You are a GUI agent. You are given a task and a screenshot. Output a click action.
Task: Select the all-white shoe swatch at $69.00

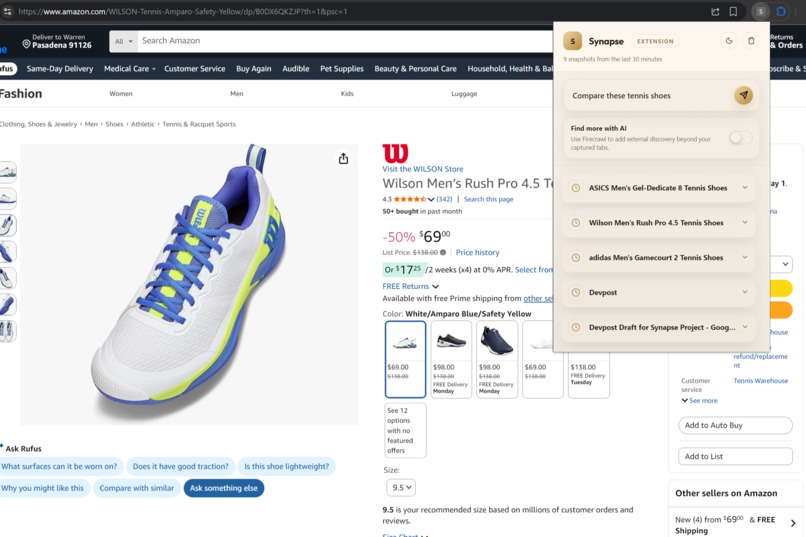(x=542, y=359)
